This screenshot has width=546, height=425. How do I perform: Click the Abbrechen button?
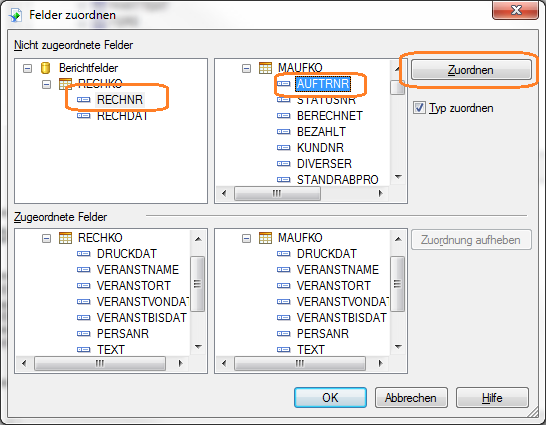(x=411, y=398)
